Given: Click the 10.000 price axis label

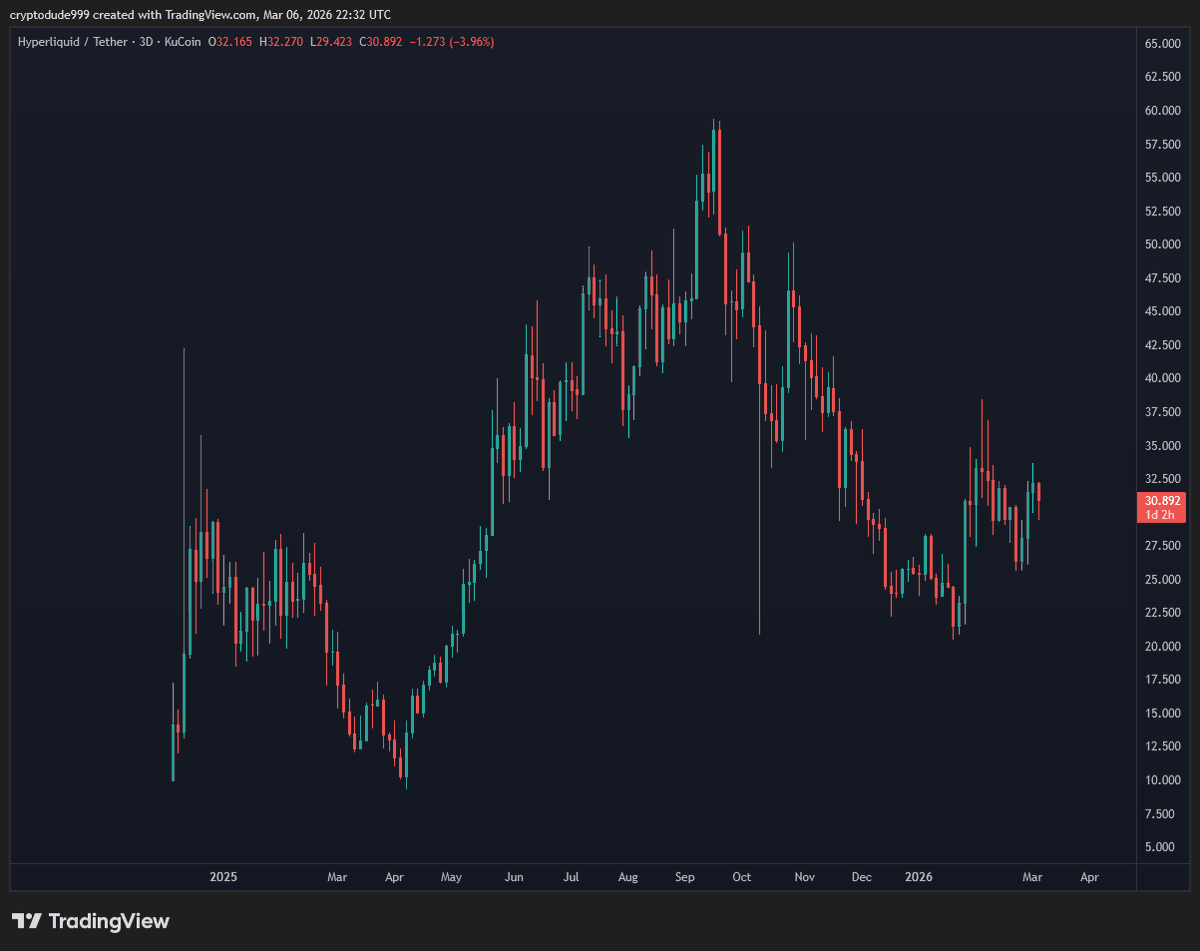Looking at the screenshot, I should [x=1164, y=780].
